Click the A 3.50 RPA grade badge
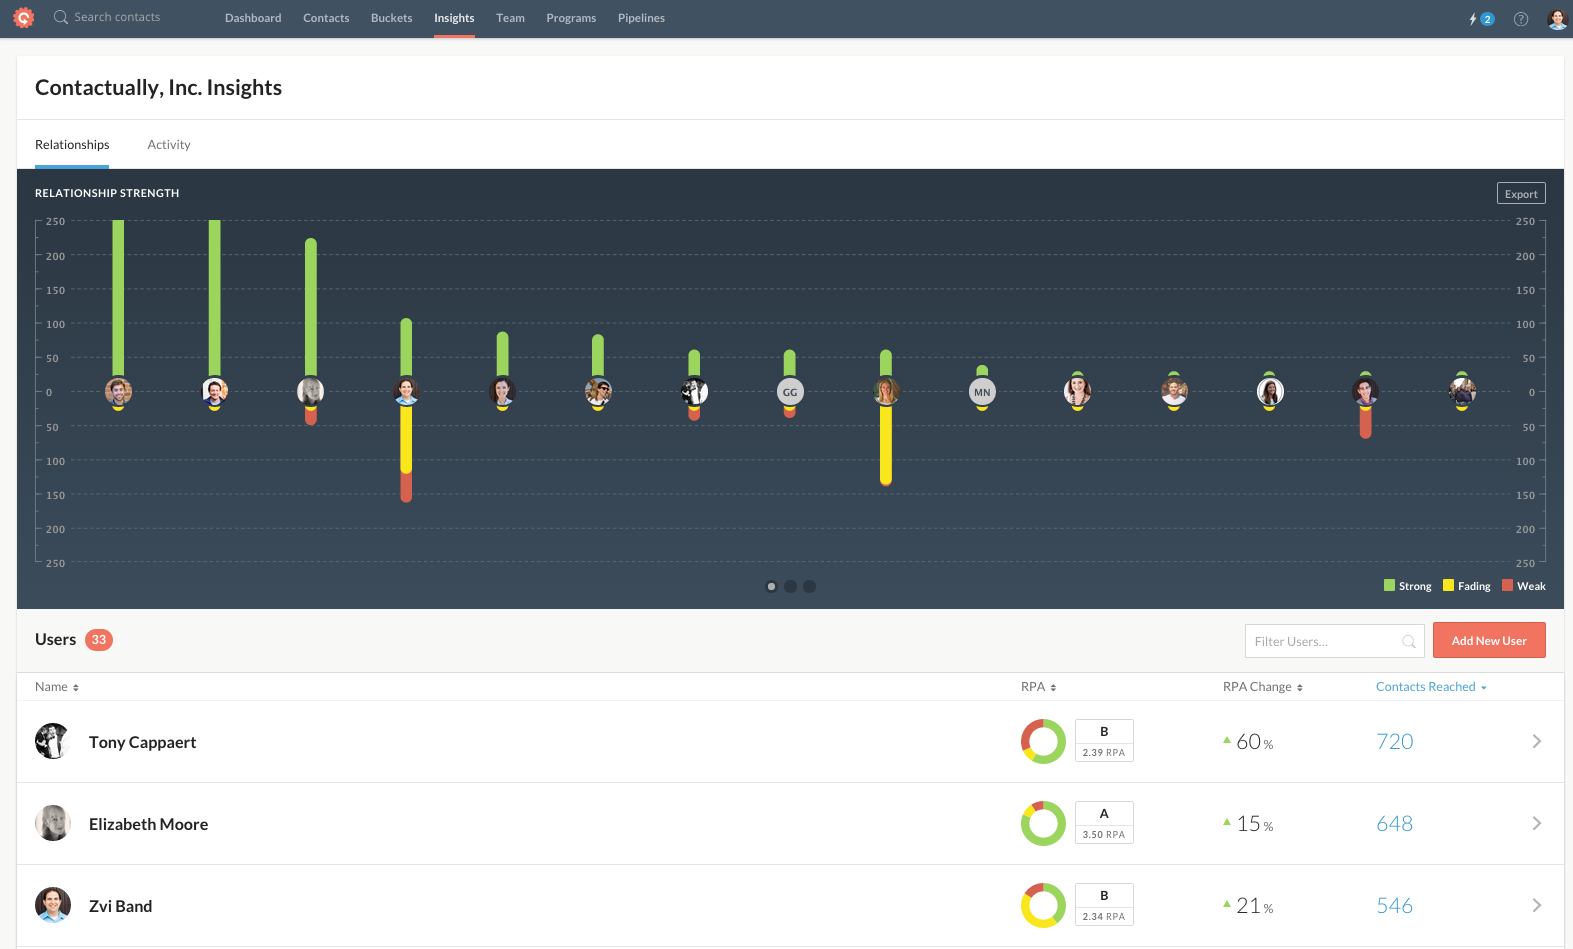Viewport: 1573px width, 949px height. coord(1104,823)
